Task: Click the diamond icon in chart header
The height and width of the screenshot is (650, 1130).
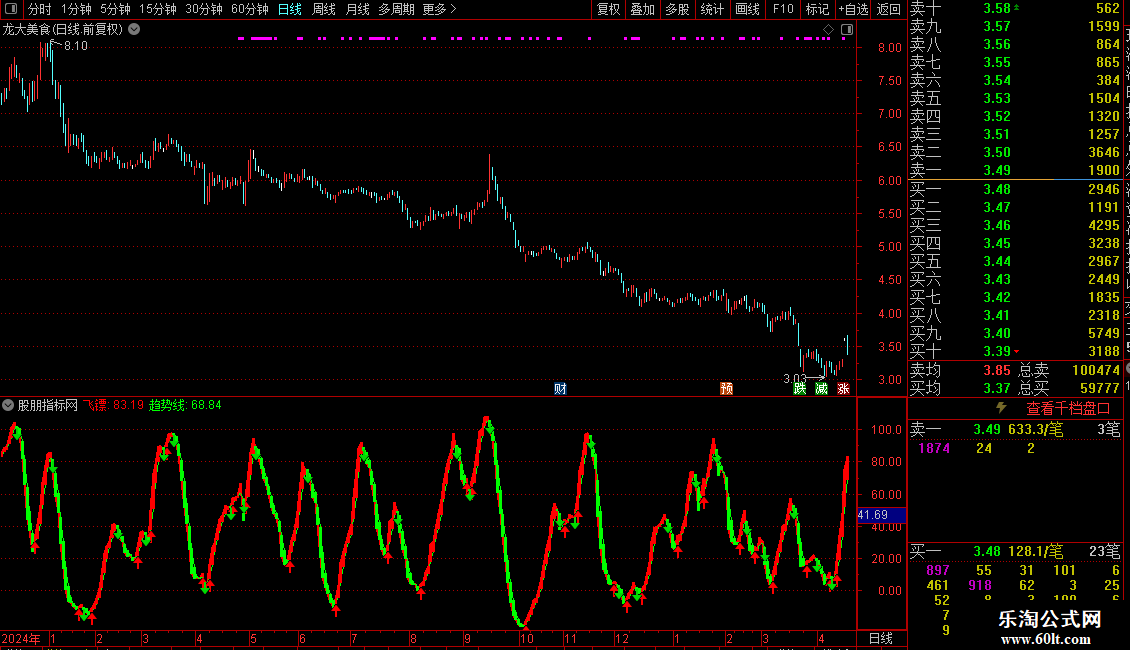Action: point(828,30)
